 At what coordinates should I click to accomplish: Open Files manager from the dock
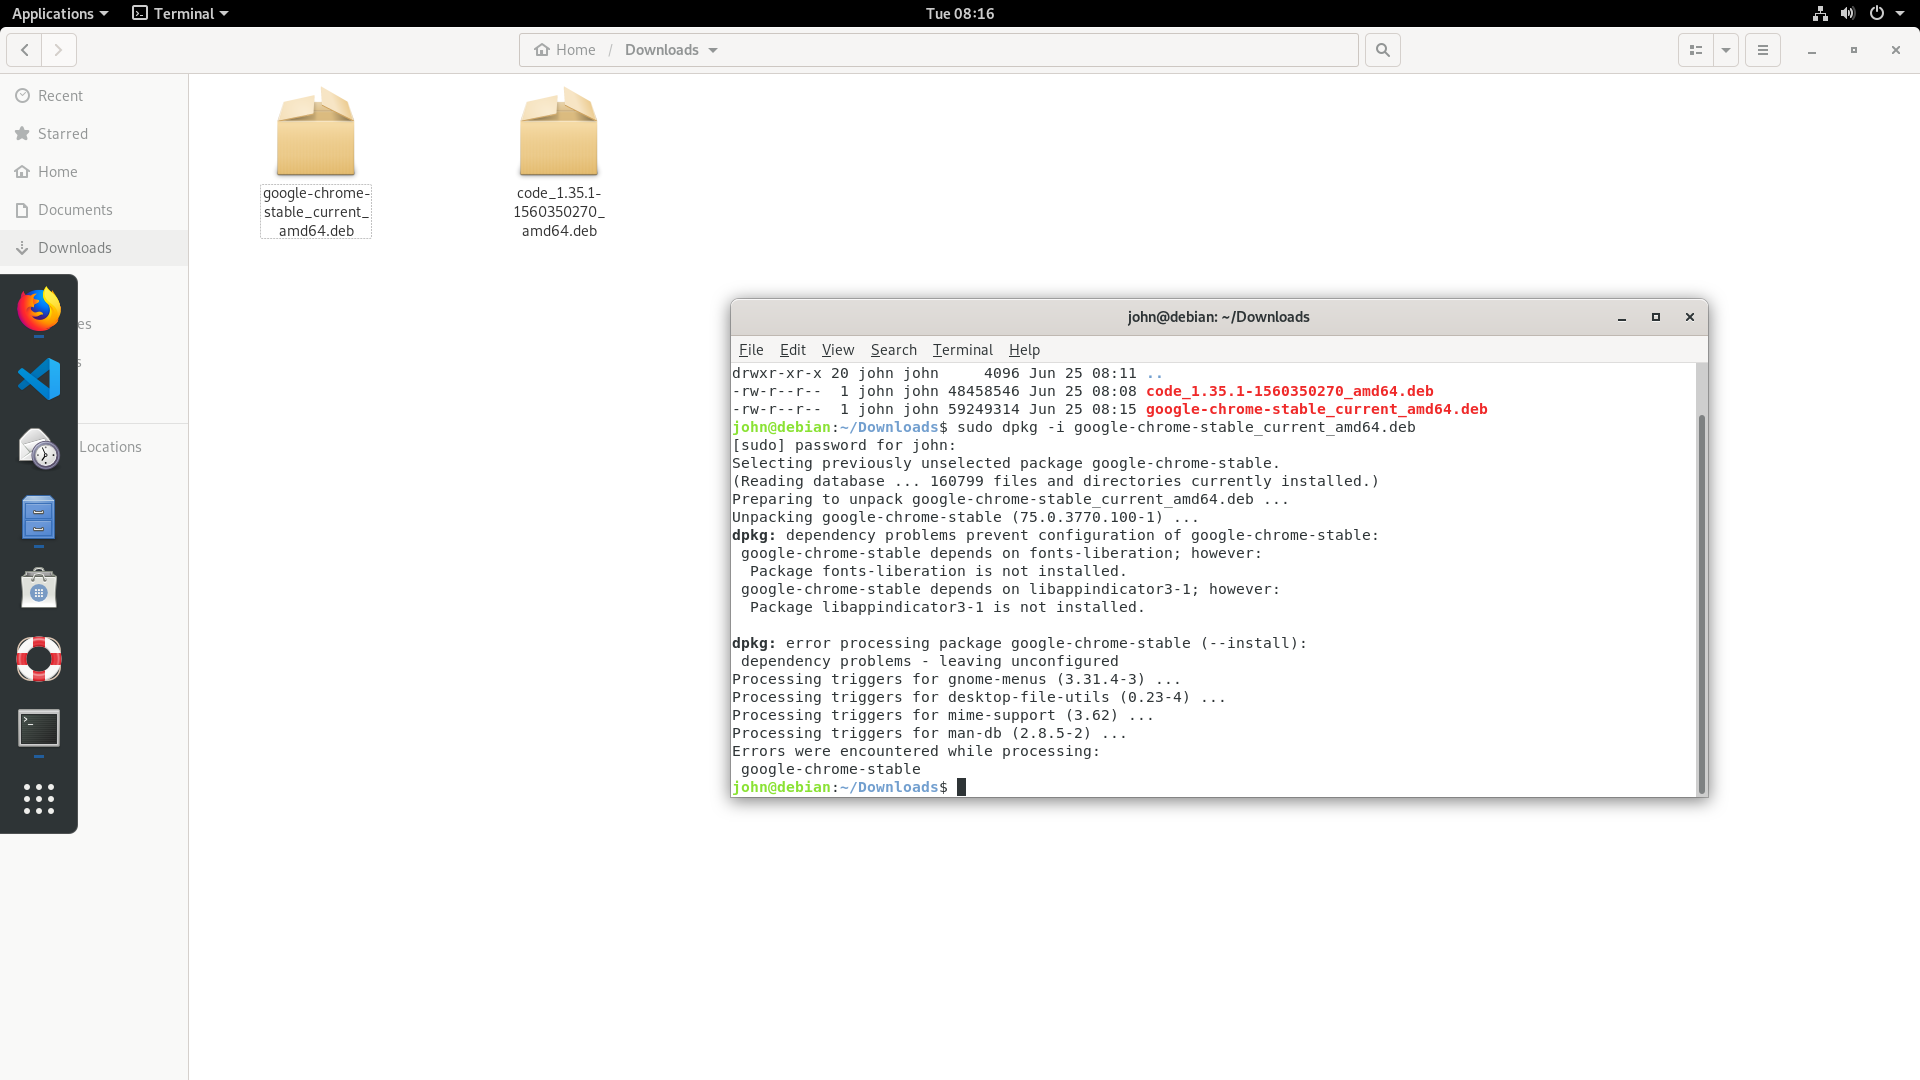coord(39,518)
